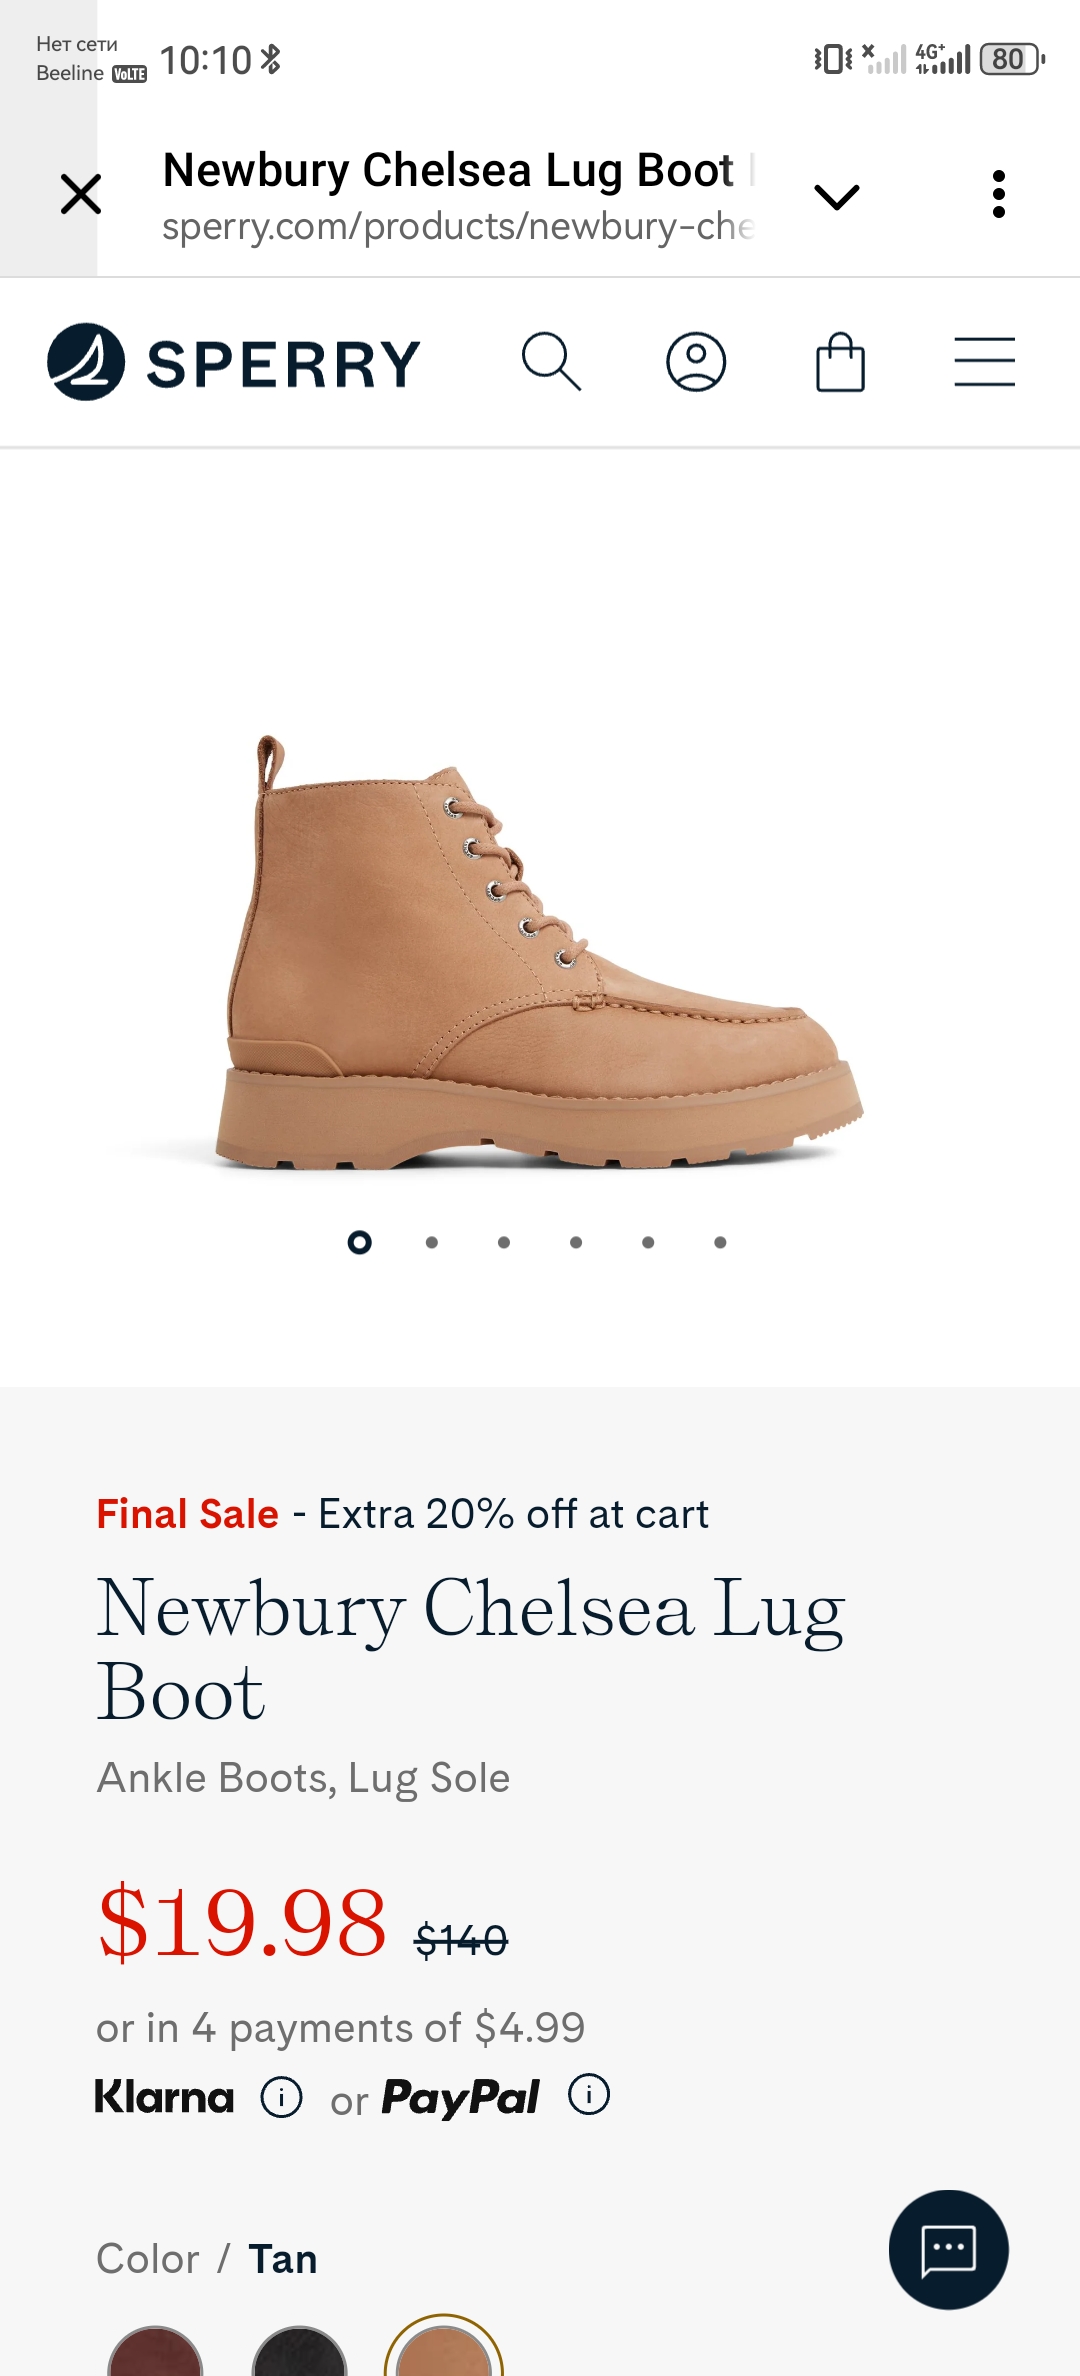Screen dimensions: 1080x2376
Task: Go to third product image dot
Action: [x=504, y=1242]
